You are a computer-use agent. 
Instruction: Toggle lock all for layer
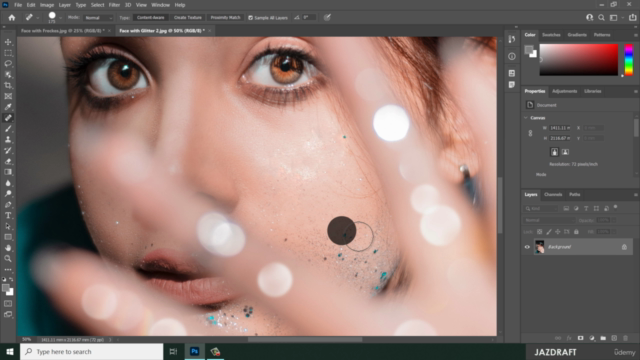(x=576, y=231)
